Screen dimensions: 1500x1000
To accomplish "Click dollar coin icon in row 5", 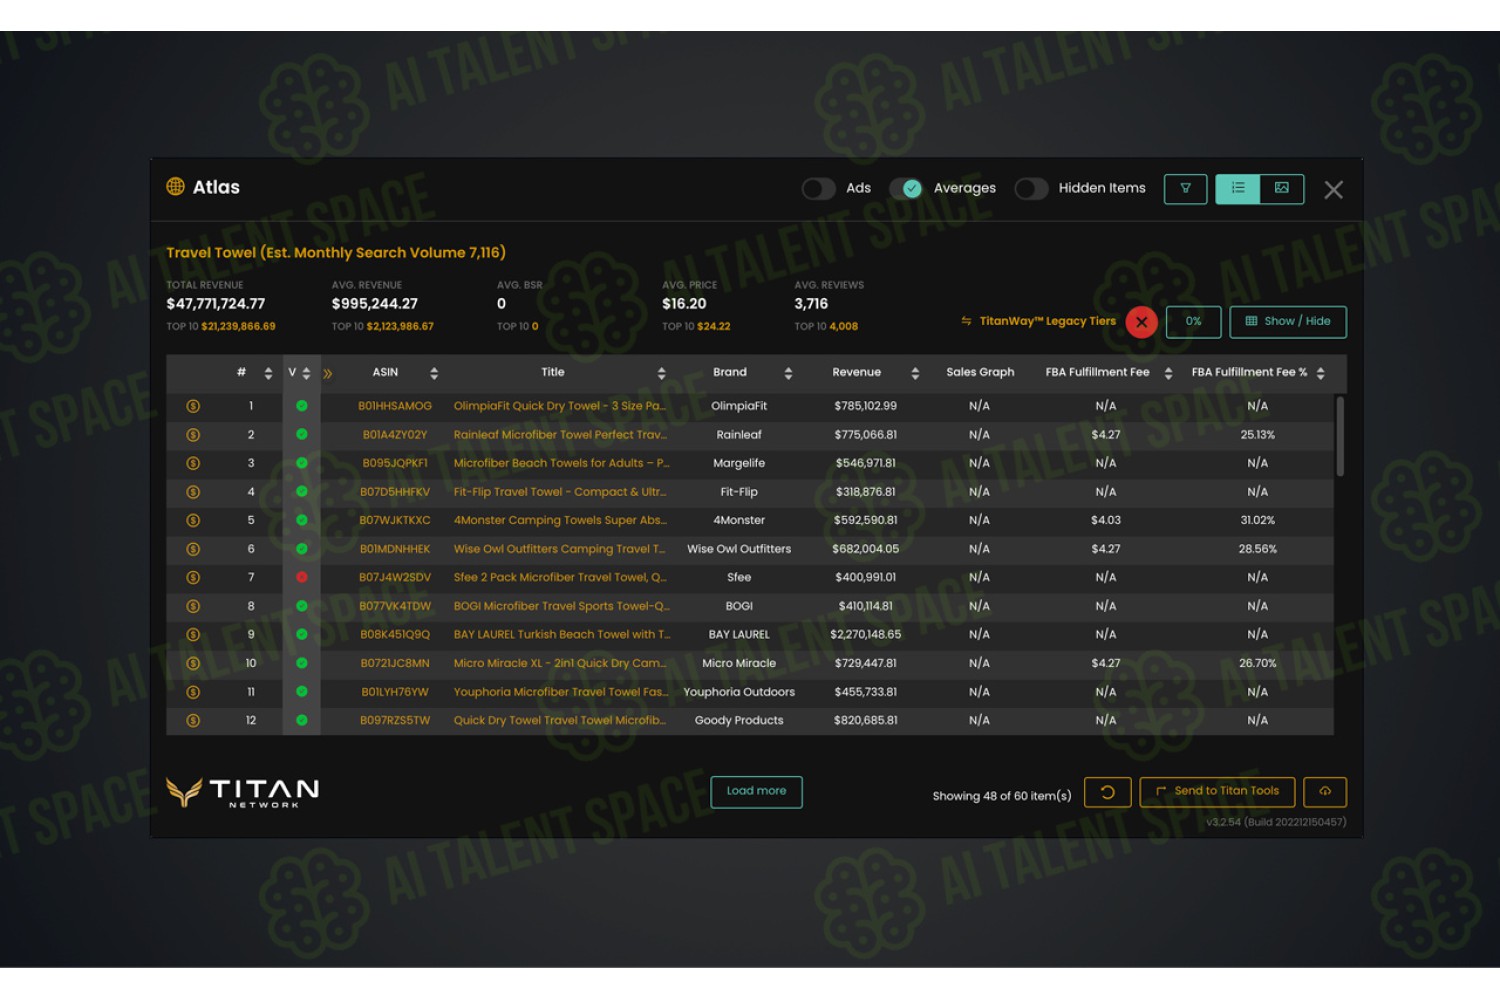I will (x=193, y=520).
